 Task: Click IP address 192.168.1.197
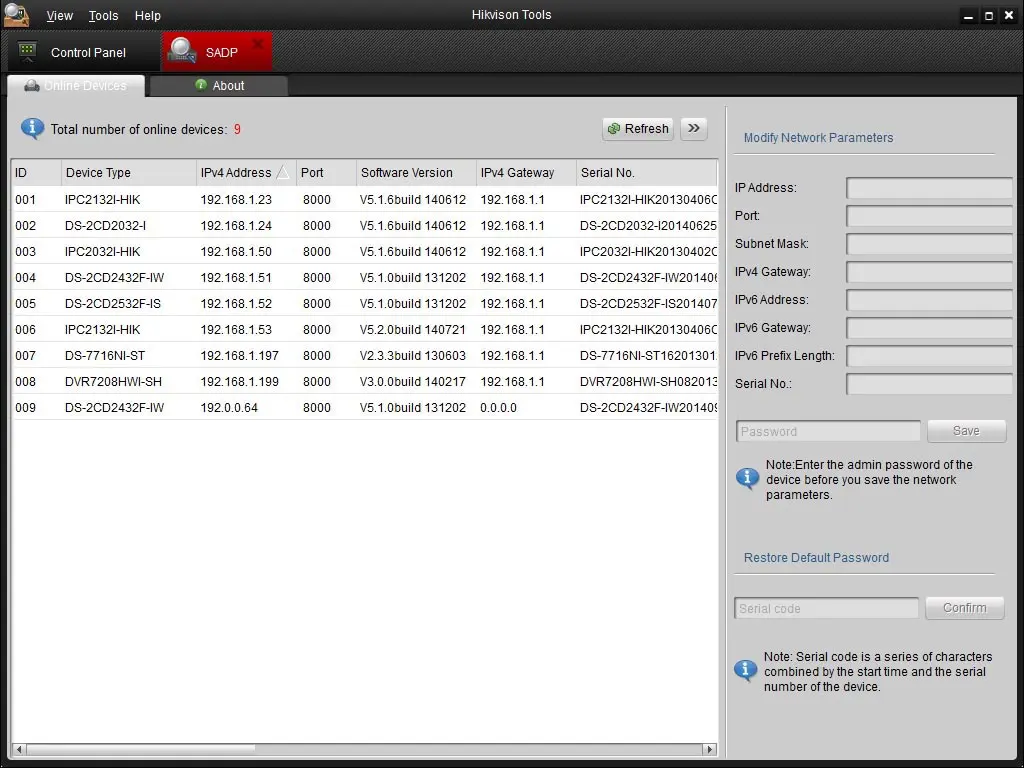tap(240, 356)
